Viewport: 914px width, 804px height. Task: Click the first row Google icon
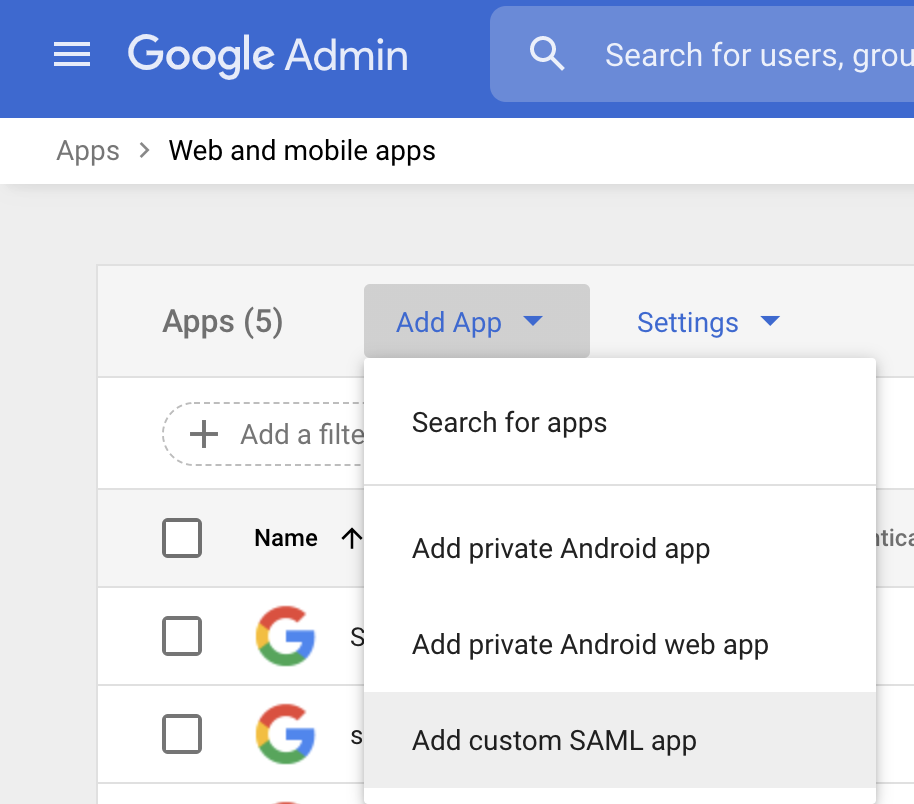(286, 636)
